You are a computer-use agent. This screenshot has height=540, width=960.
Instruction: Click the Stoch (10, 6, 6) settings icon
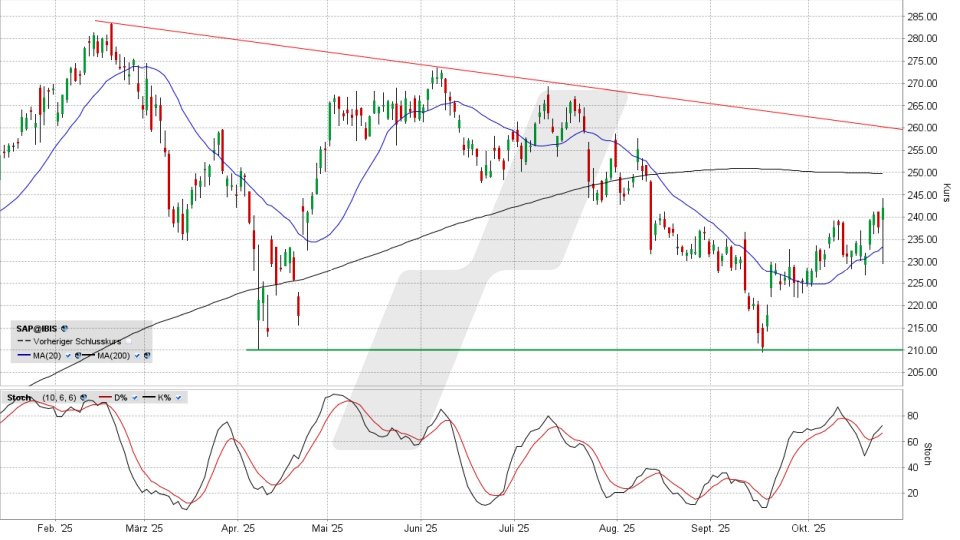tap(83, 398)
